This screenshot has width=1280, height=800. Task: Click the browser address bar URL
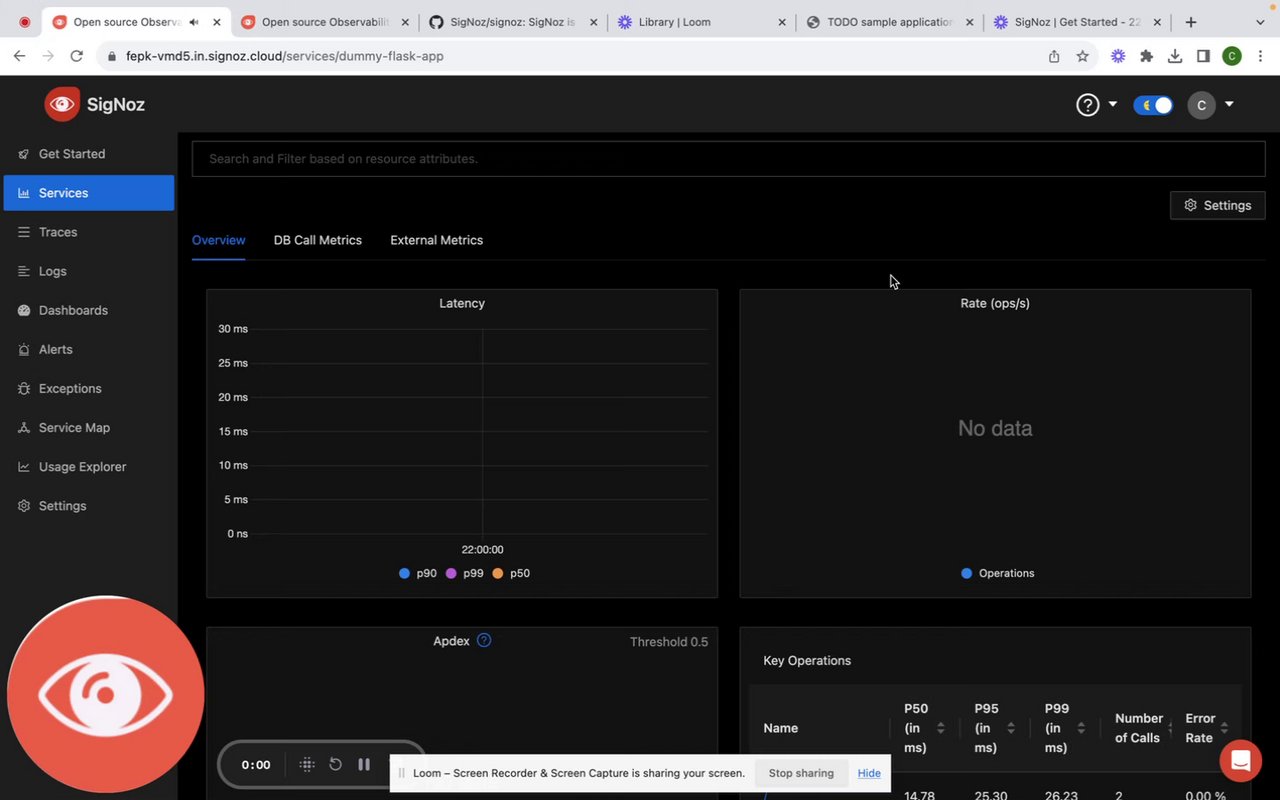pos(284,56)
